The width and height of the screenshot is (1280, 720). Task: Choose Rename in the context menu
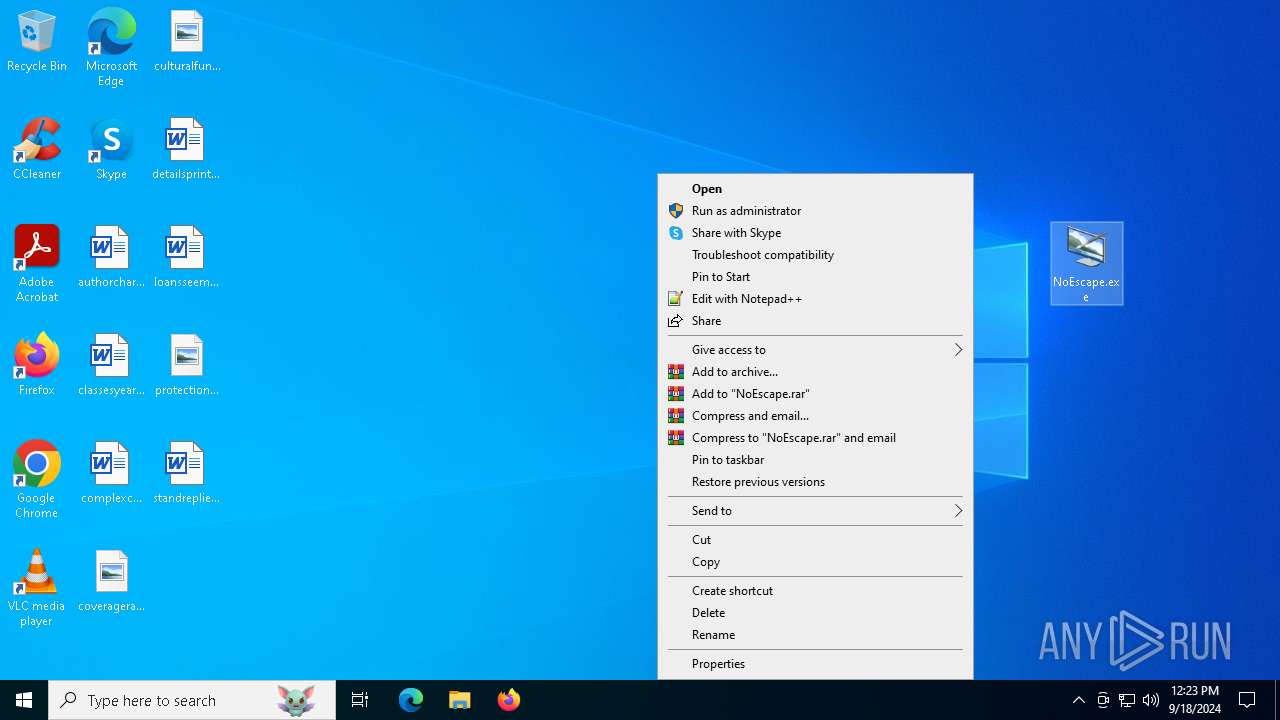coord(815,635)
